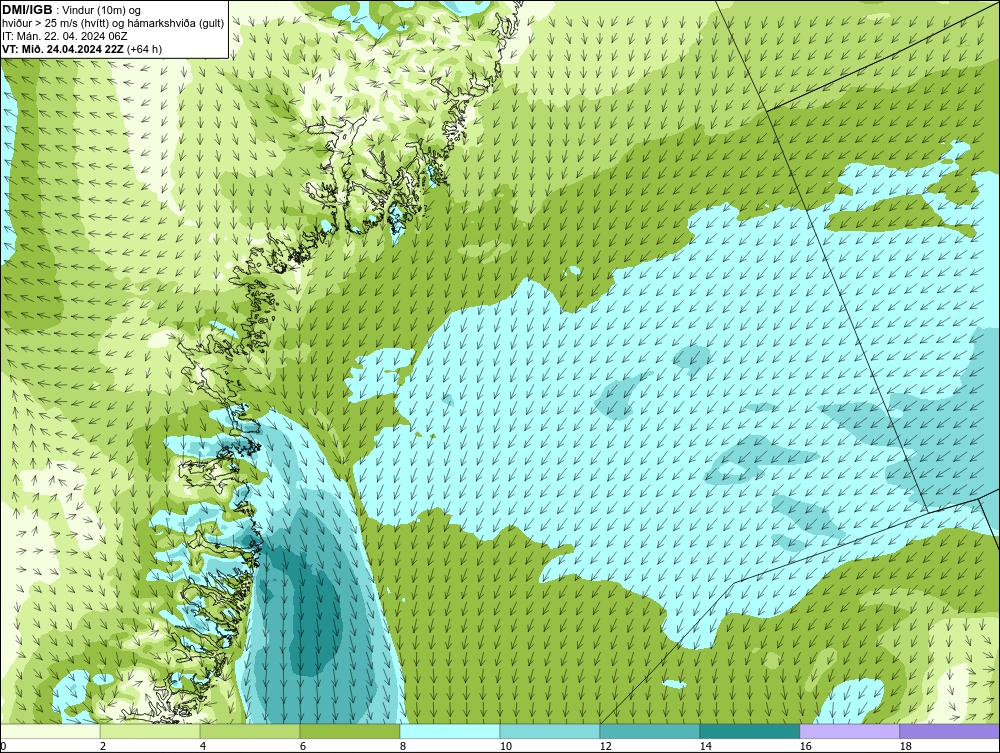
Task: Click the legend label '4'
Action: point(203,746)
